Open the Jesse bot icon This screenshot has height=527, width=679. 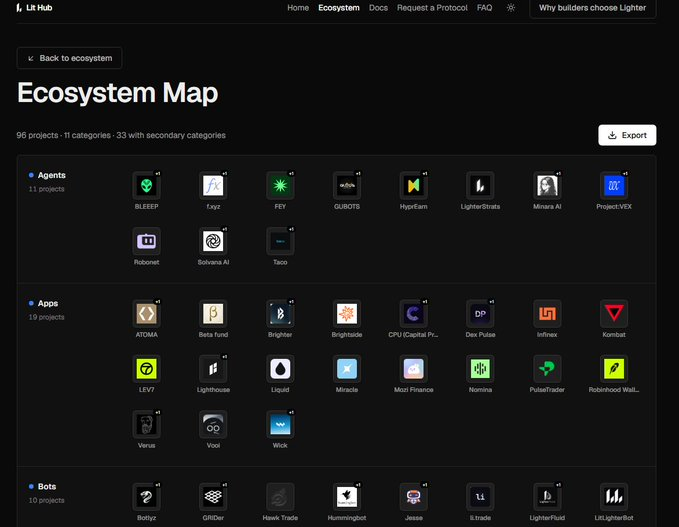414,497
